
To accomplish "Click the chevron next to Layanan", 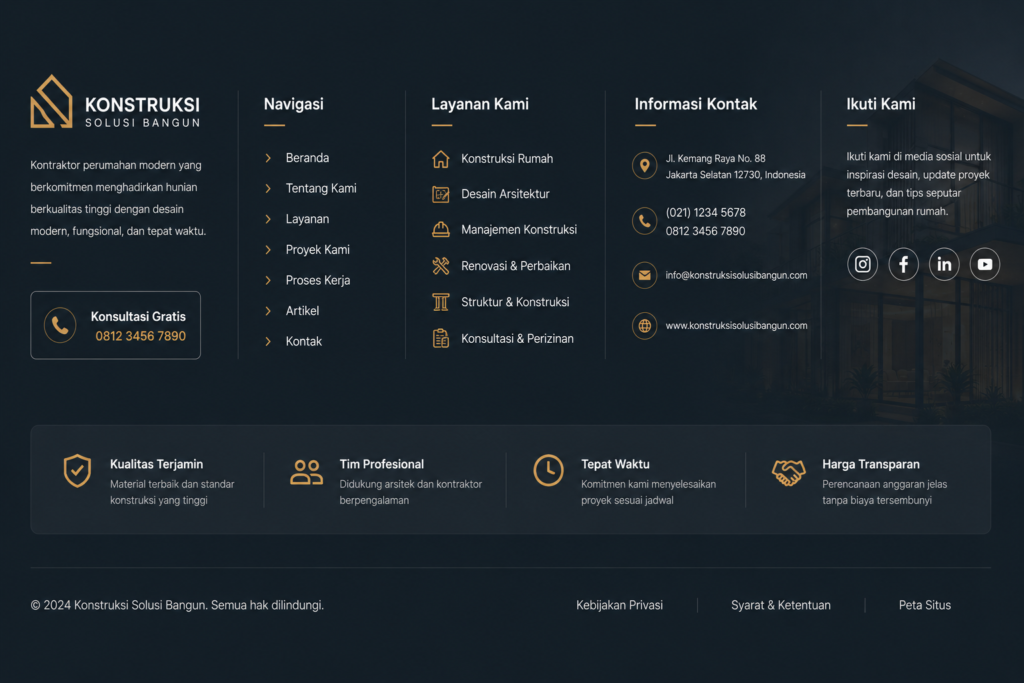I will point(268,219).
